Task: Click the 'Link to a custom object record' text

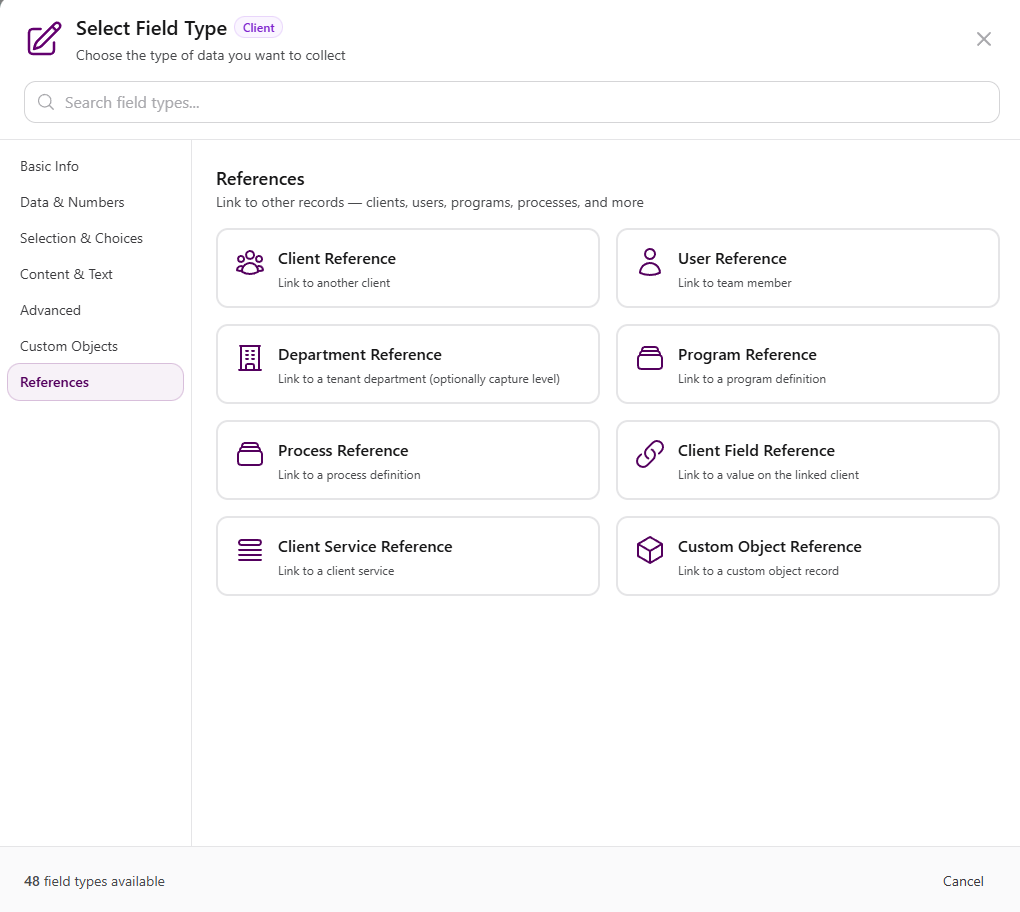Action: [758, 571]
